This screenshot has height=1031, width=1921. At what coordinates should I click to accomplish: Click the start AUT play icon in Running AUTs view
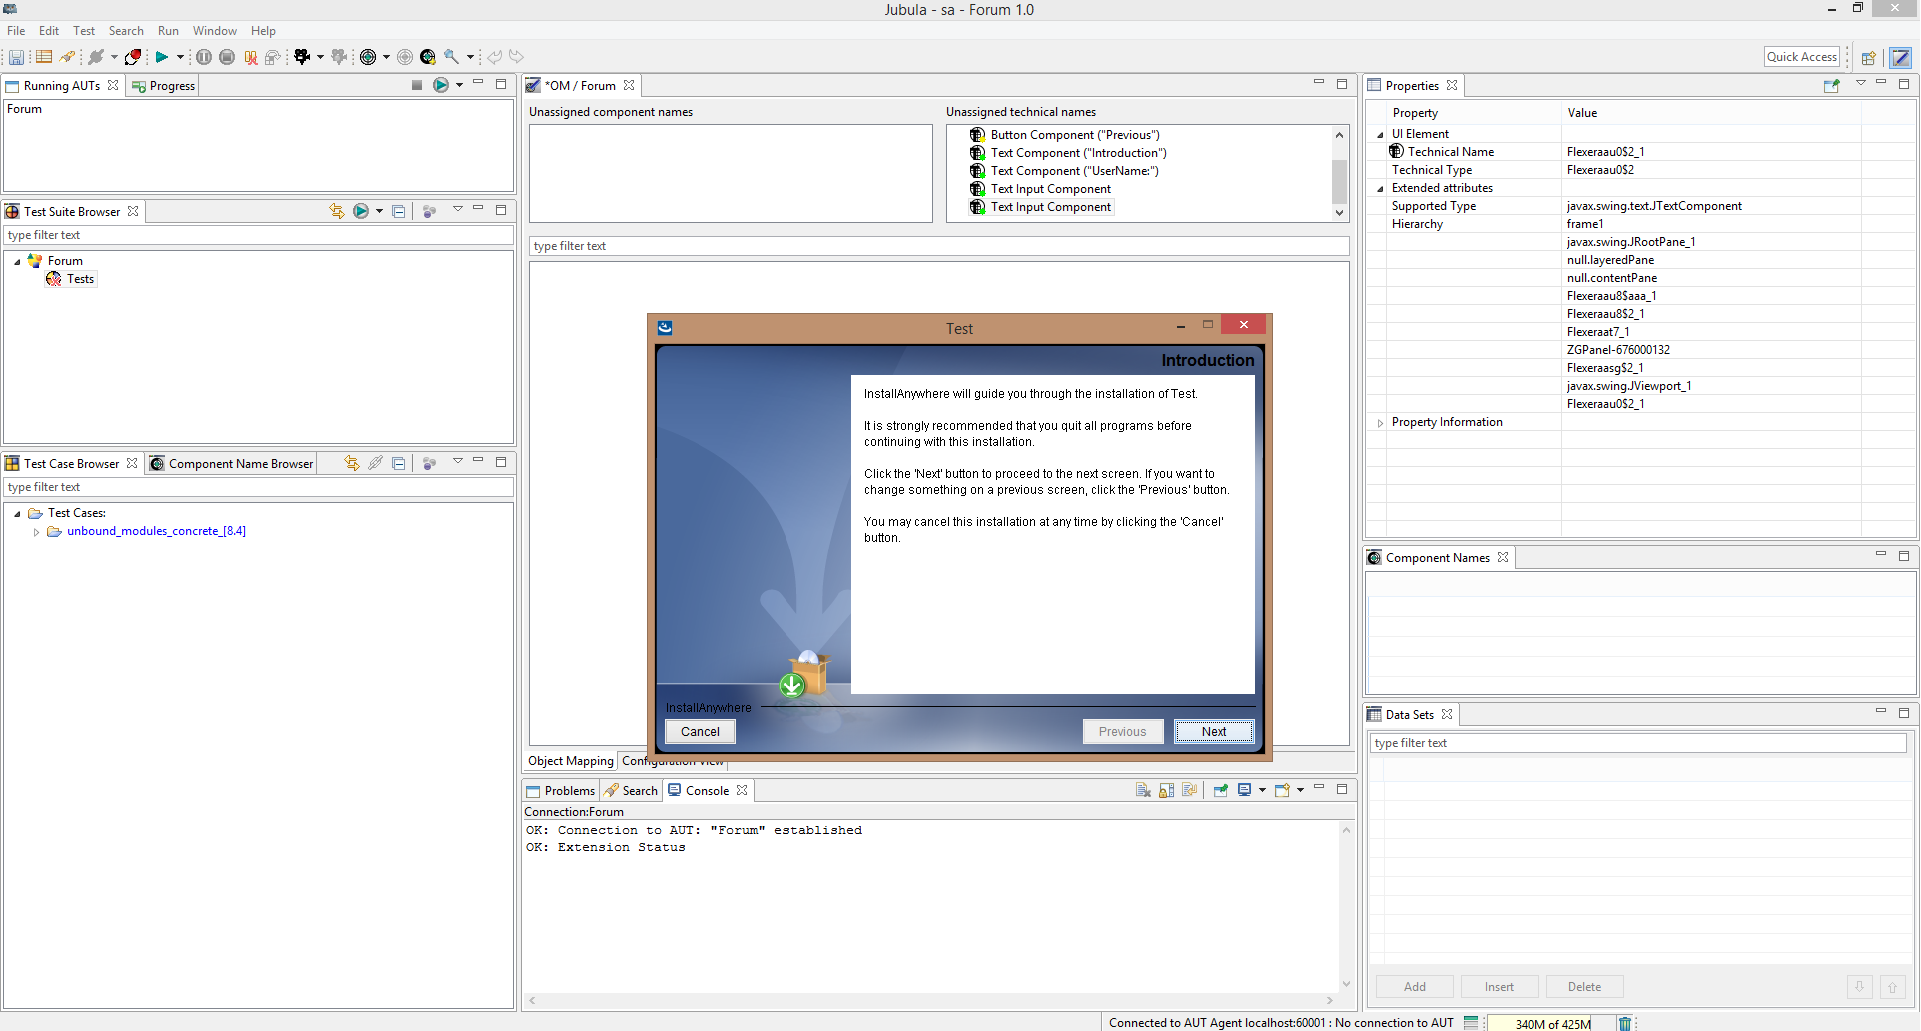[441, 85]
